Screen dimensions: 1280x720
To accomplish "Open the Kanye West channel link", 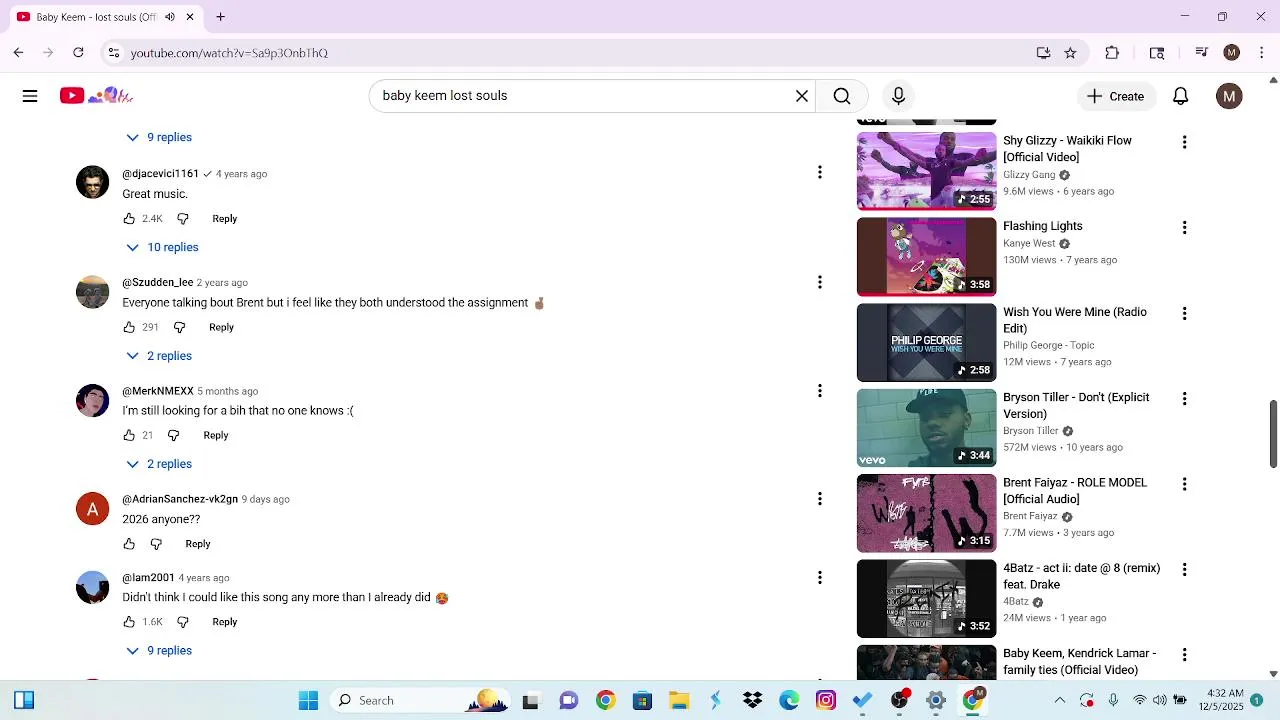I will [x=1029, y=244].
